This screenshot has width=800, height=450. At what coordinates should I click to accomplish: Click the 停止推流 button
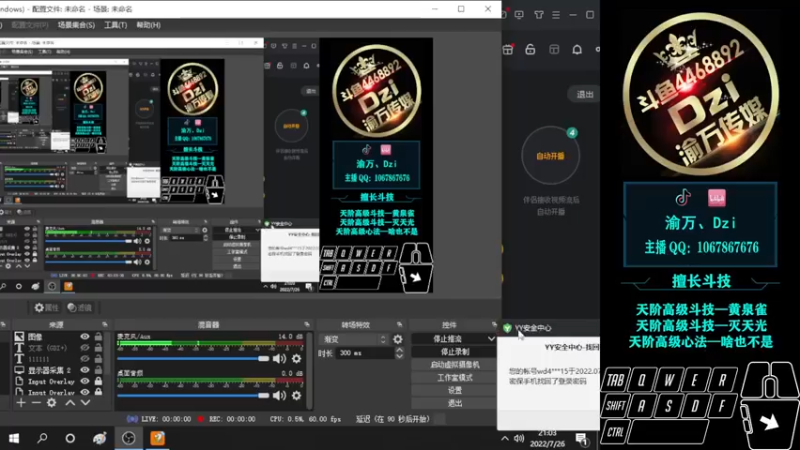(448, 339)
